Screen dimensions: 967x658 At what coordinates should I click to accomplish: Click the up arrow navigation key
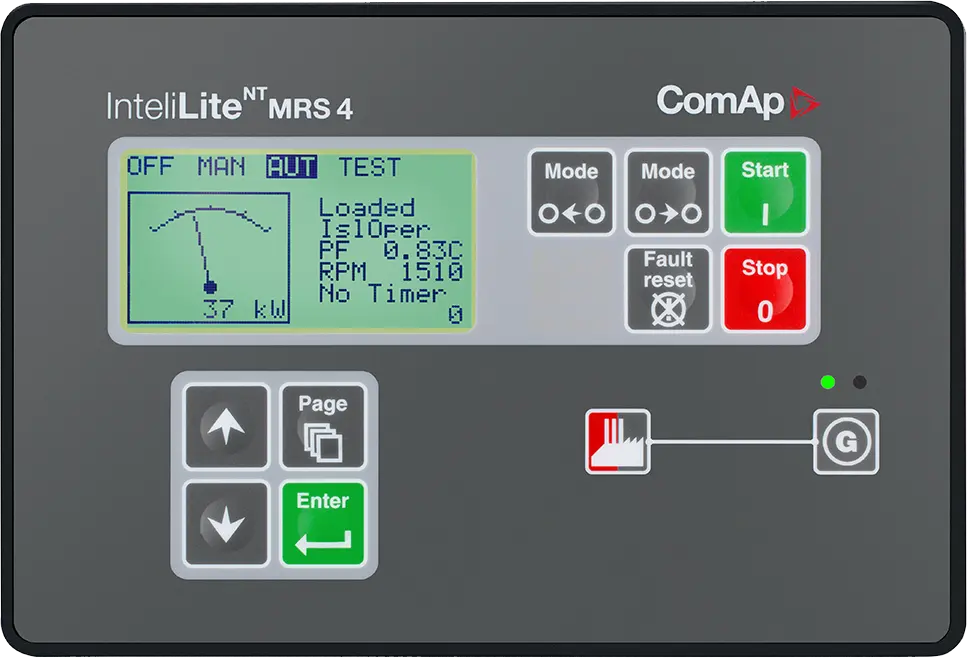(226, 427)
